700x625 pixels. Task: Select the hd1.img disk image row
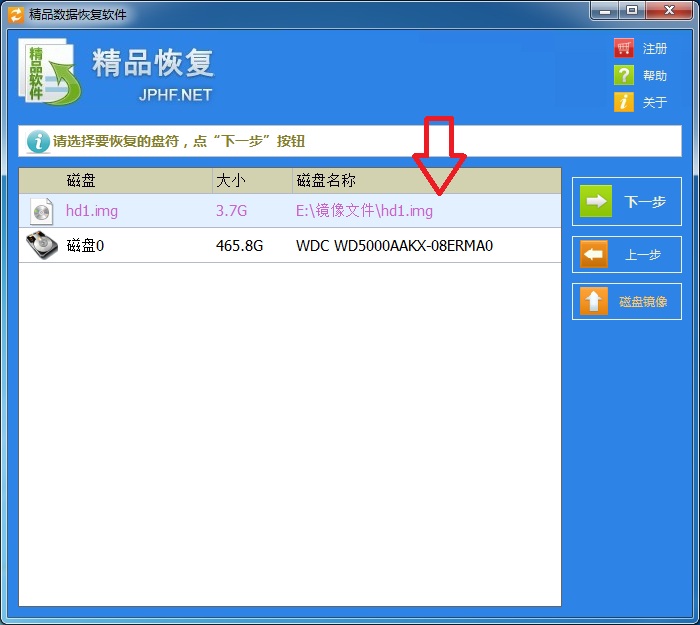pos(290,211)
